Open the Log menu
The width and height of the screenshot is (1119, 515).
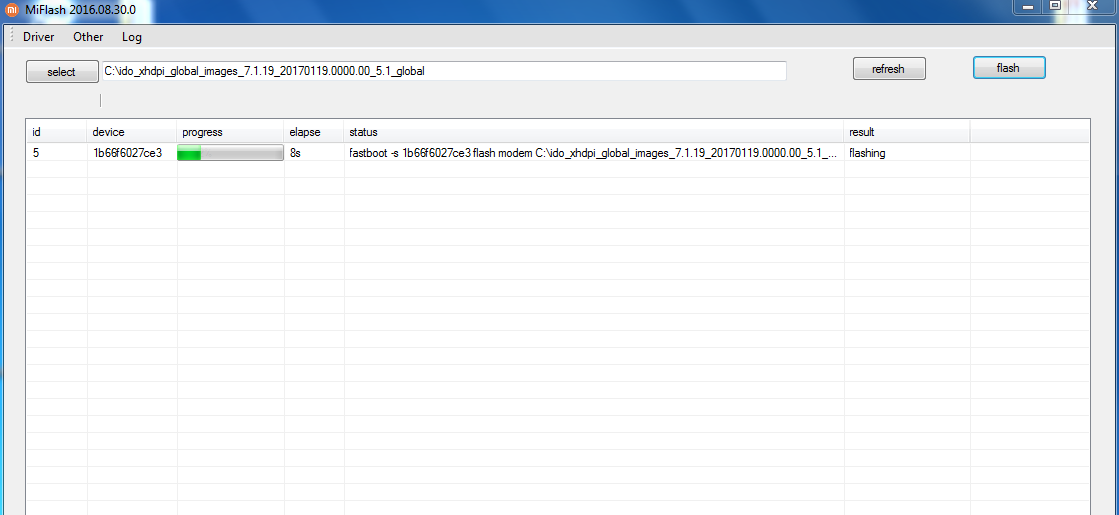tap(132, 37)
